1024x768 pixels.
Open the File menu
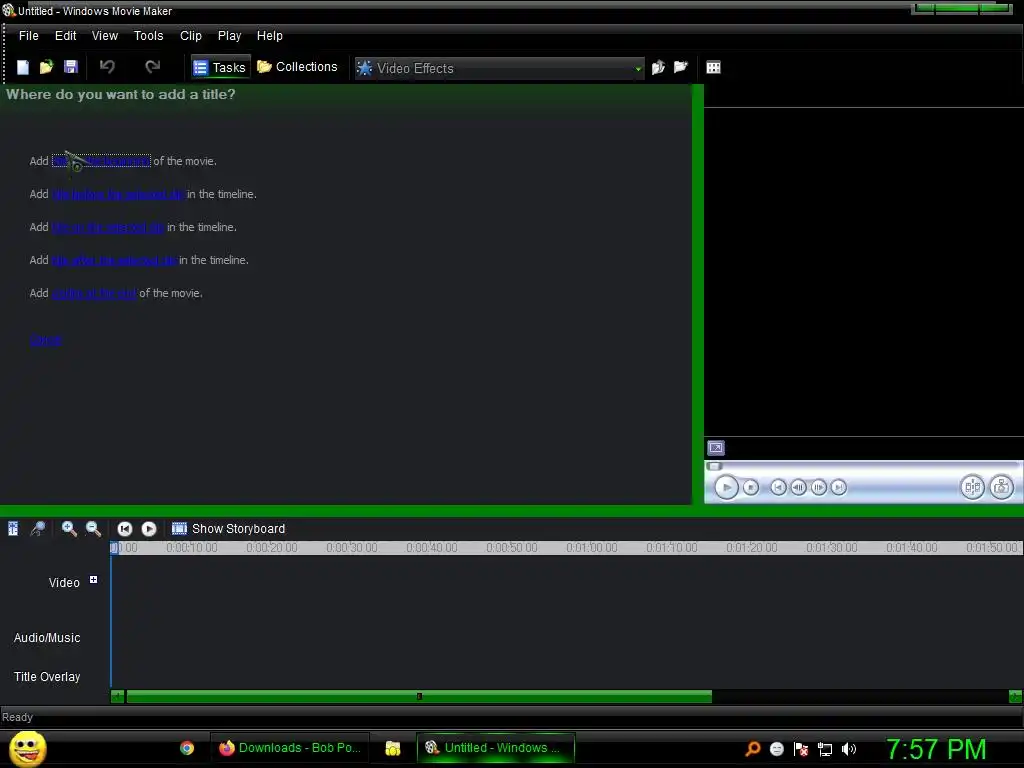pos(29,36)
